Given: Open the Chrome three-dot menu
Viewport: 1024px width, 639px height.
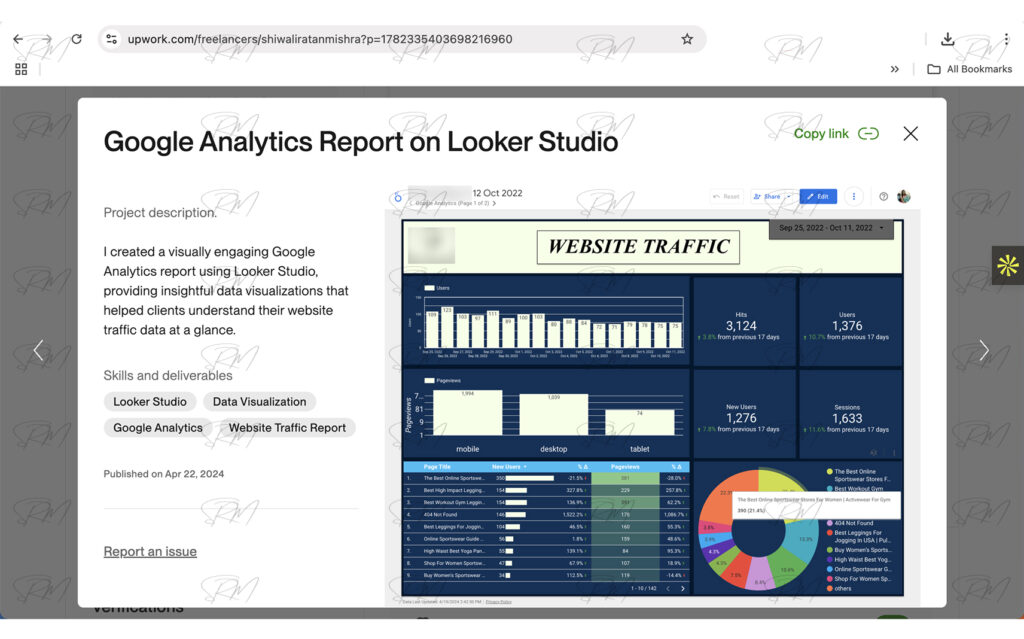Looking at the screenshot, I should tap(1006, 39).
